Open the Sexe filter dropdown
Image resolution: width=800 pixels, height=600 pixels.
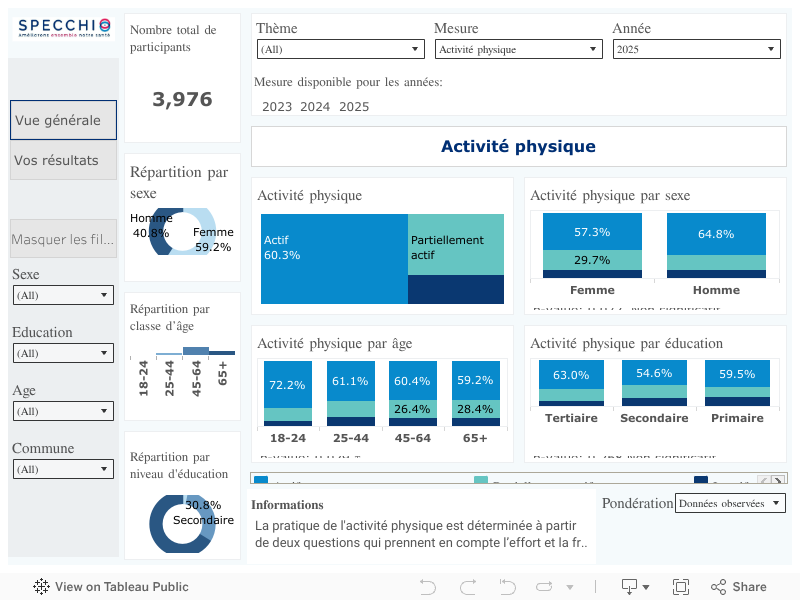click(63, 295)
